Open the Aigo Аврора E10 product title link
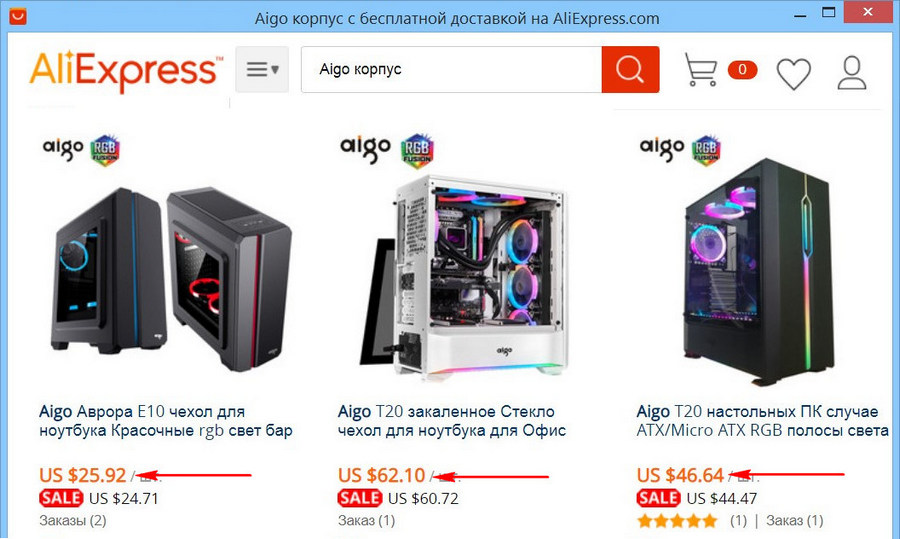Image resolution: width=900 pixels, height=539 pixels. coord(166,421)
